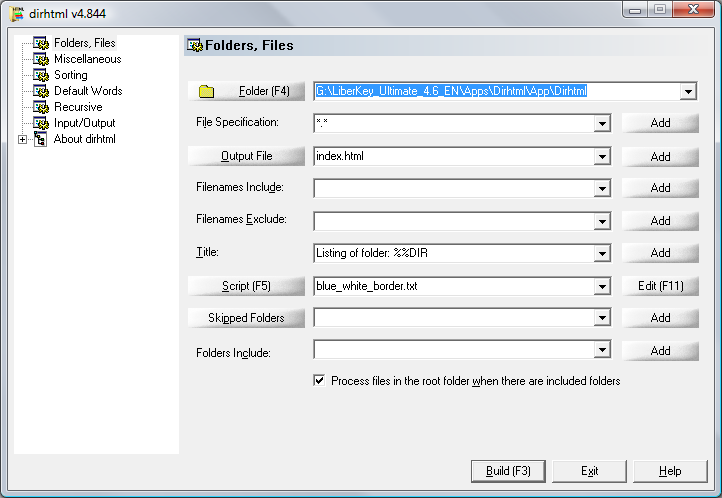Add the File Specification entry
Viewport: 722px width, 498px height.
(x=660, y=123)
